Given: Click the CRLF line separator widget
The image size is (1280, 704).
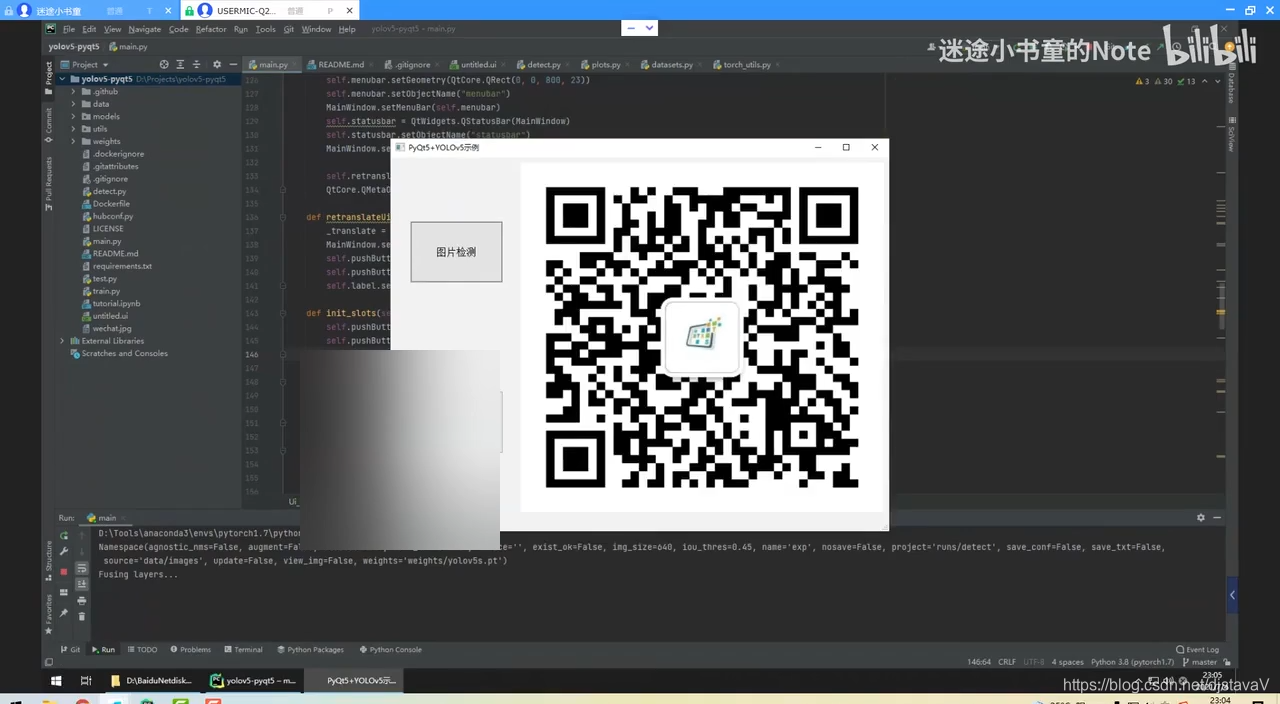Looking at the screenshot, I should point(1006,662).
